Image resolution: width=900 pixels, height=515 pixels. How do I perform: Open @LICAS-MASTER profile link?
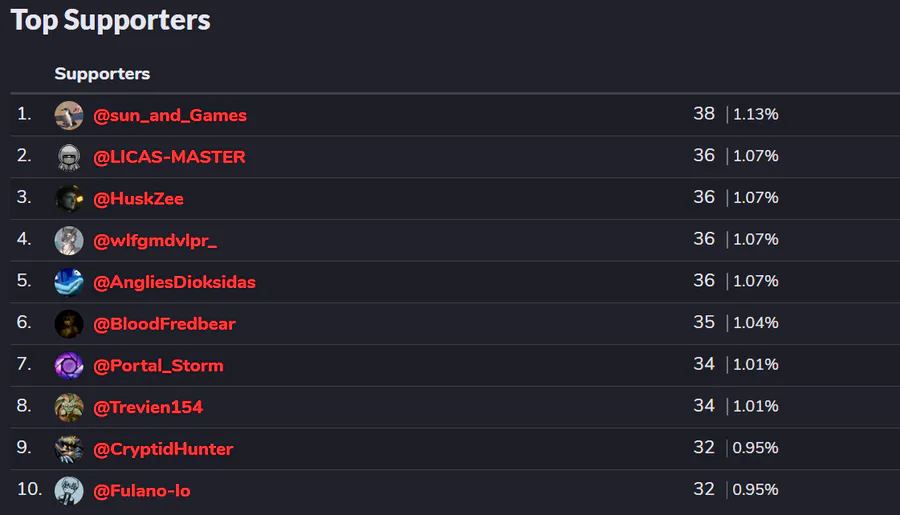169,157
